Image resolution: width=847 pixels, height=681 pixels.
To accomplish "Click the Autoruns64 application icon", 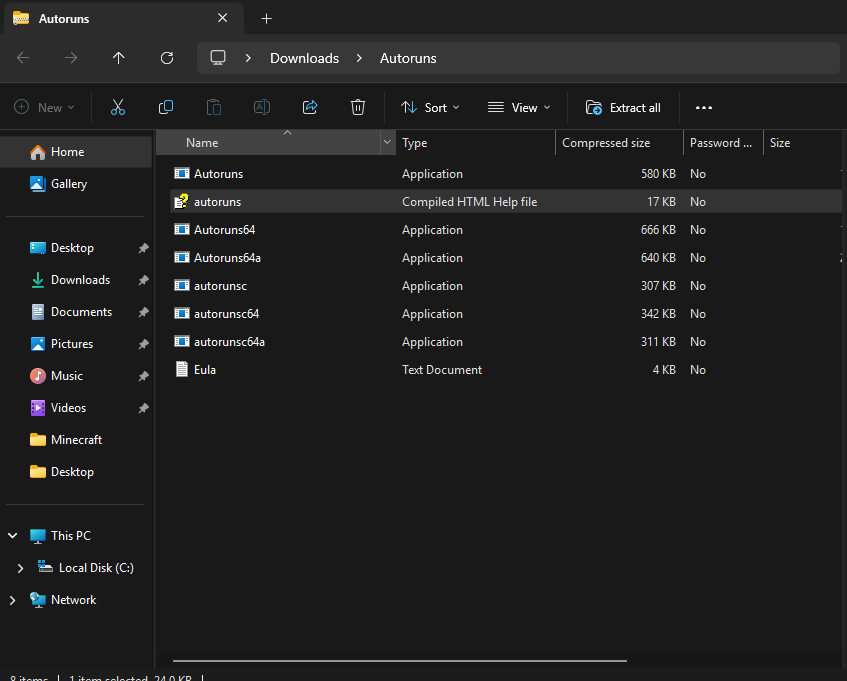I will pyautogui.click(x=182, y=230).
